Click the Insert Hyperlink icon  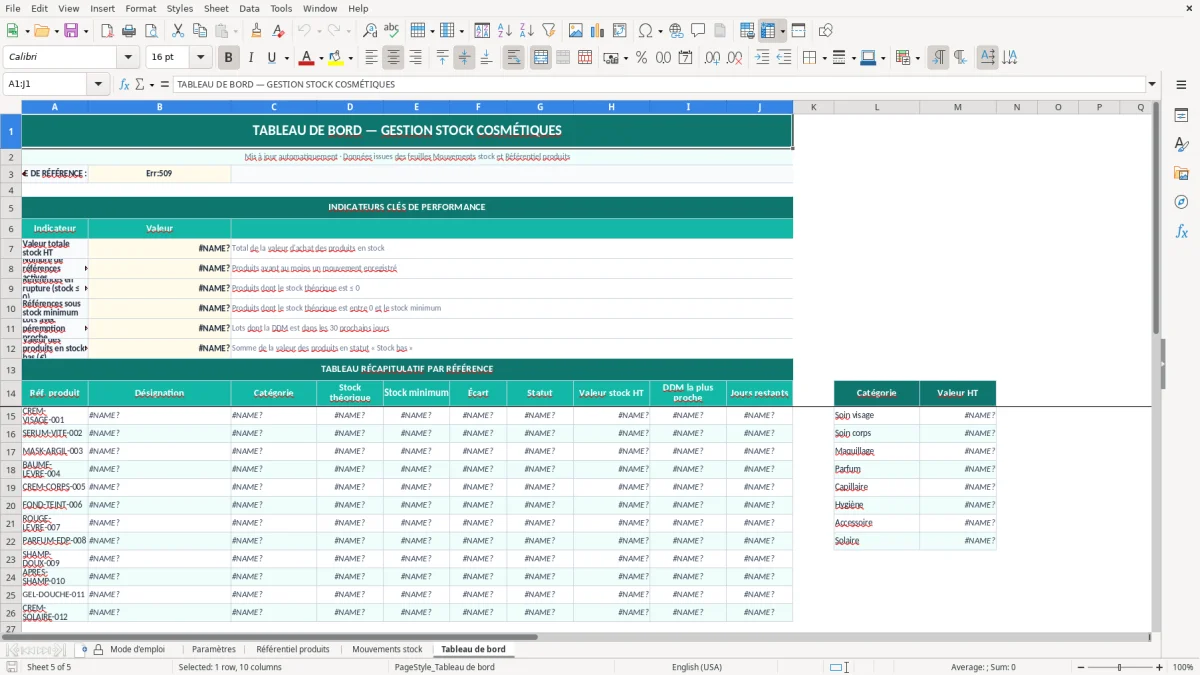(676, 31)
